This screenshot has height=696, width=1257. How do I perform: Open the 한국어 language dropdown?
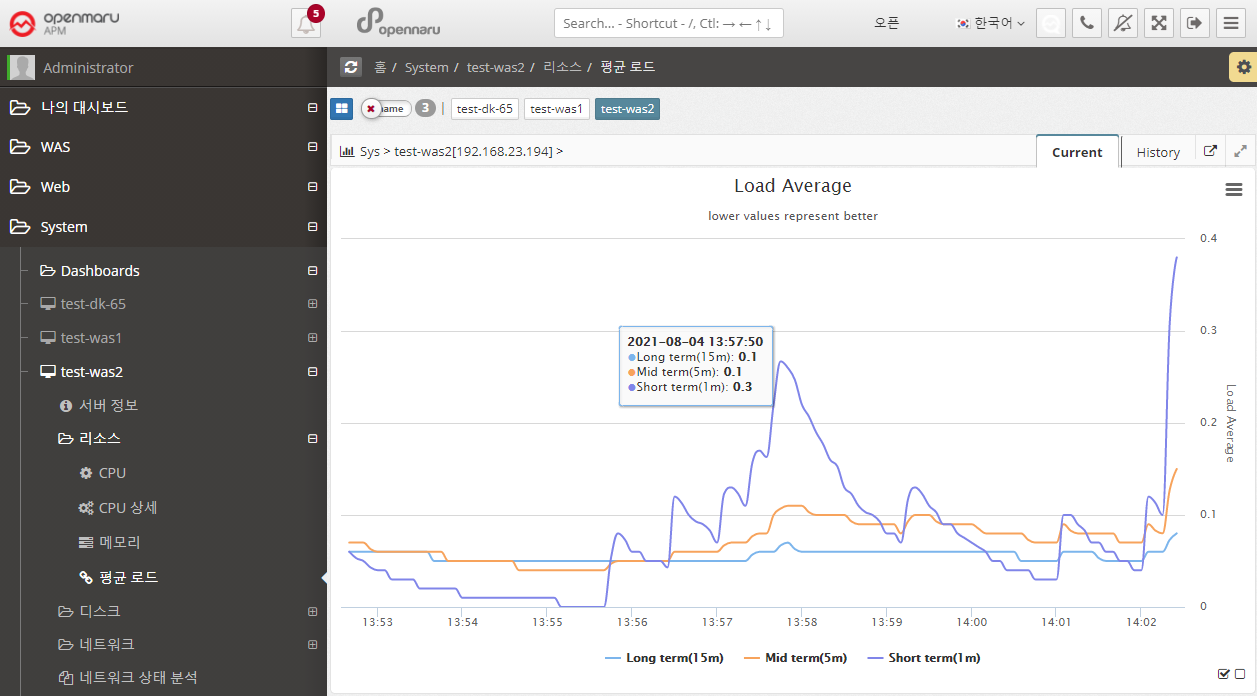(991, 23)
